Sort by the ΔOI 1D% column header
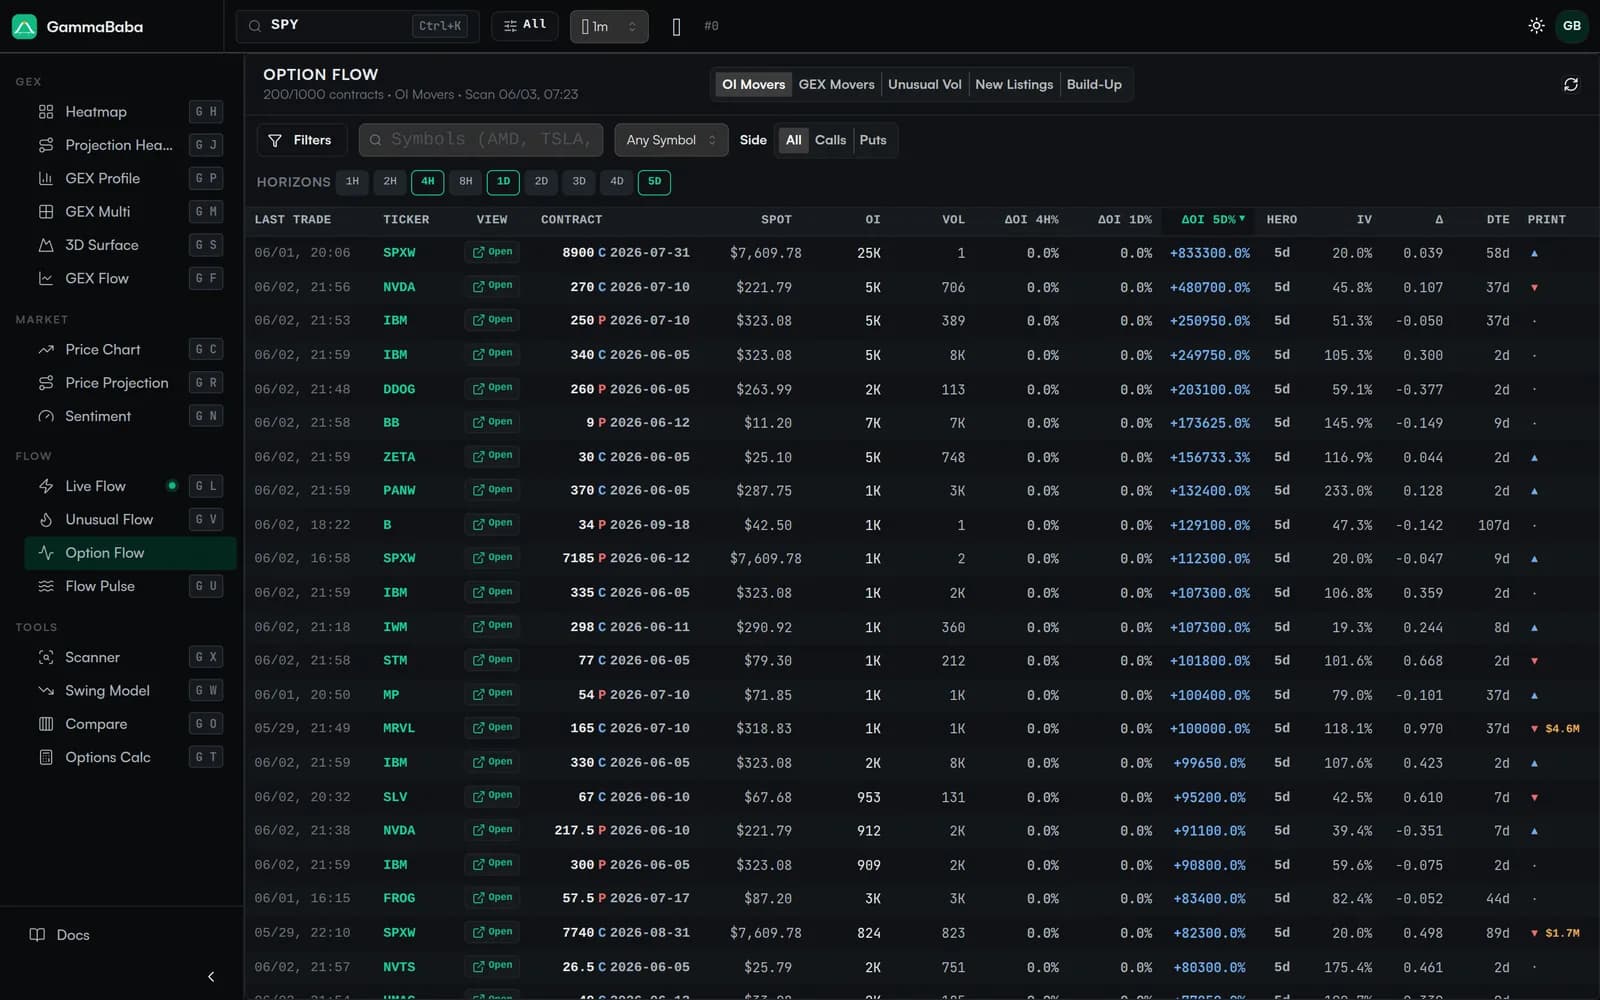Screen dimensions: 1600x1000 [1125, 219]
